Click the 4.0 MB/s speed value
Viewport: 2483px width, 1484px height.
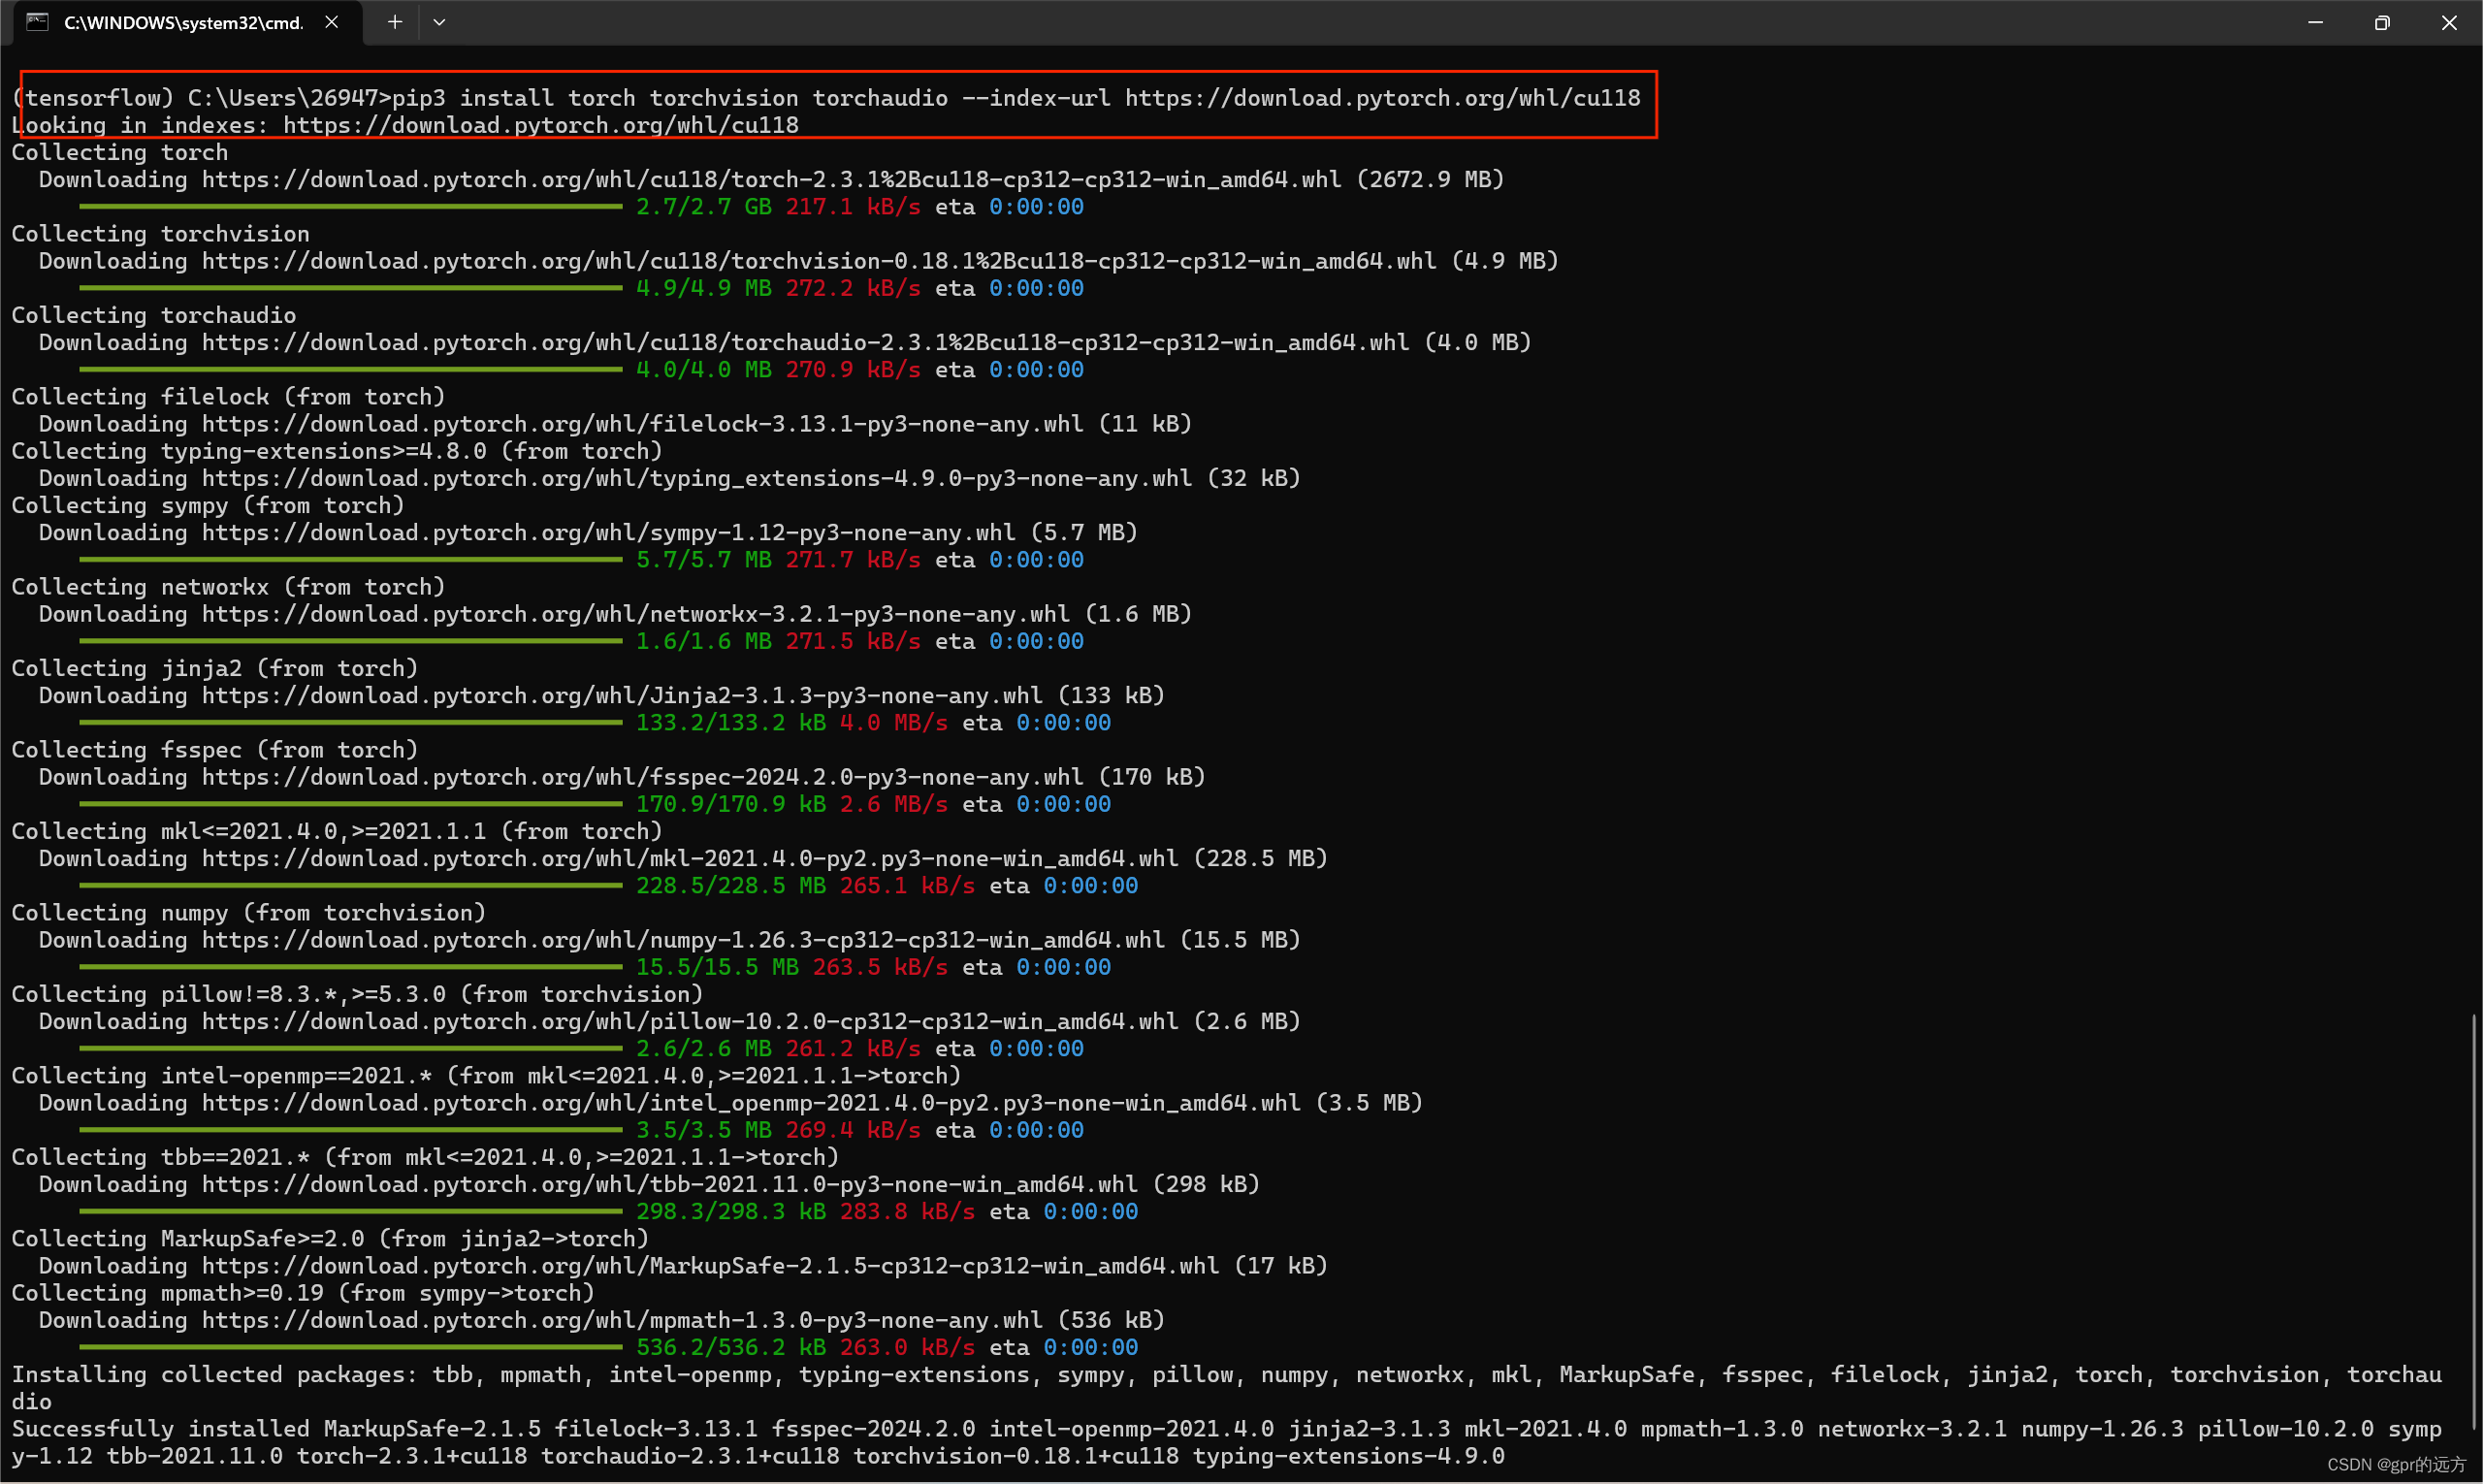(894, 723)
